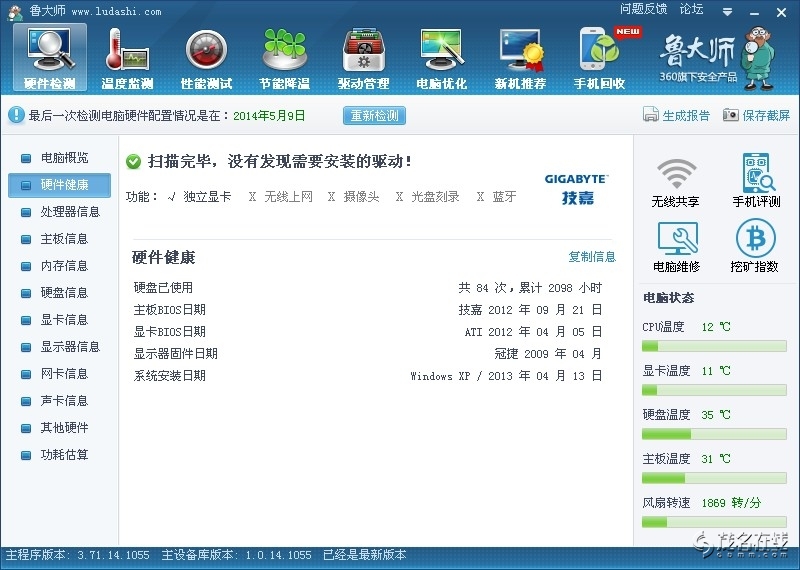This screenshot has height=570, width=800.
Task: Click the 蓝牙 feature label
Action: (x=504, y=196)
